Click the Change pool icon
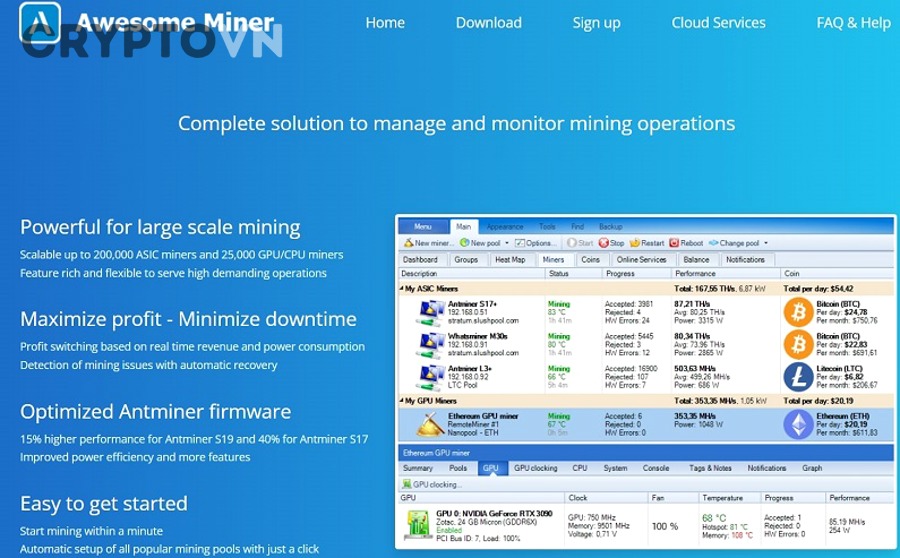The image size is (900, 558). [713, 243]
